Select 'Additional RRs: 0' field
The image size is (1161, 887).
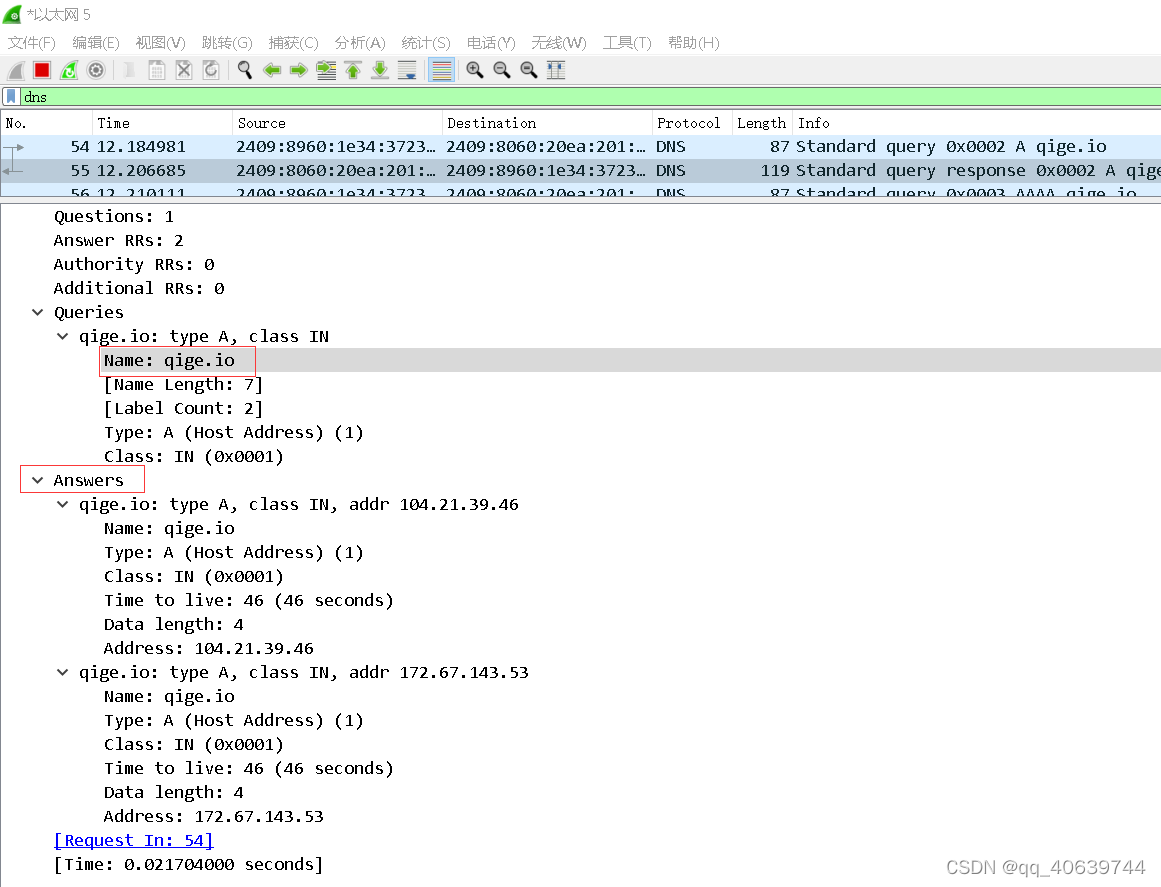(139, 288)
